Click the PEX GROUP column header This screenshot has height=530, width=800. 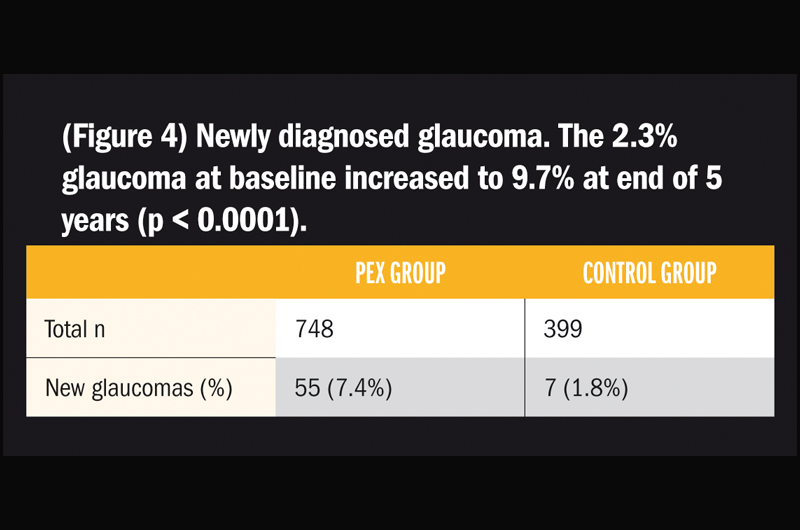(401, 273)
